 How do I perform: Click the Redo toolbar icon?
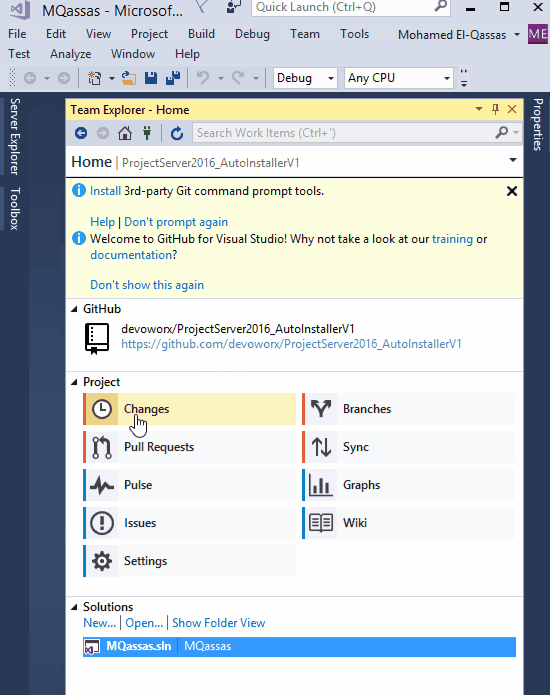point(238,78)
